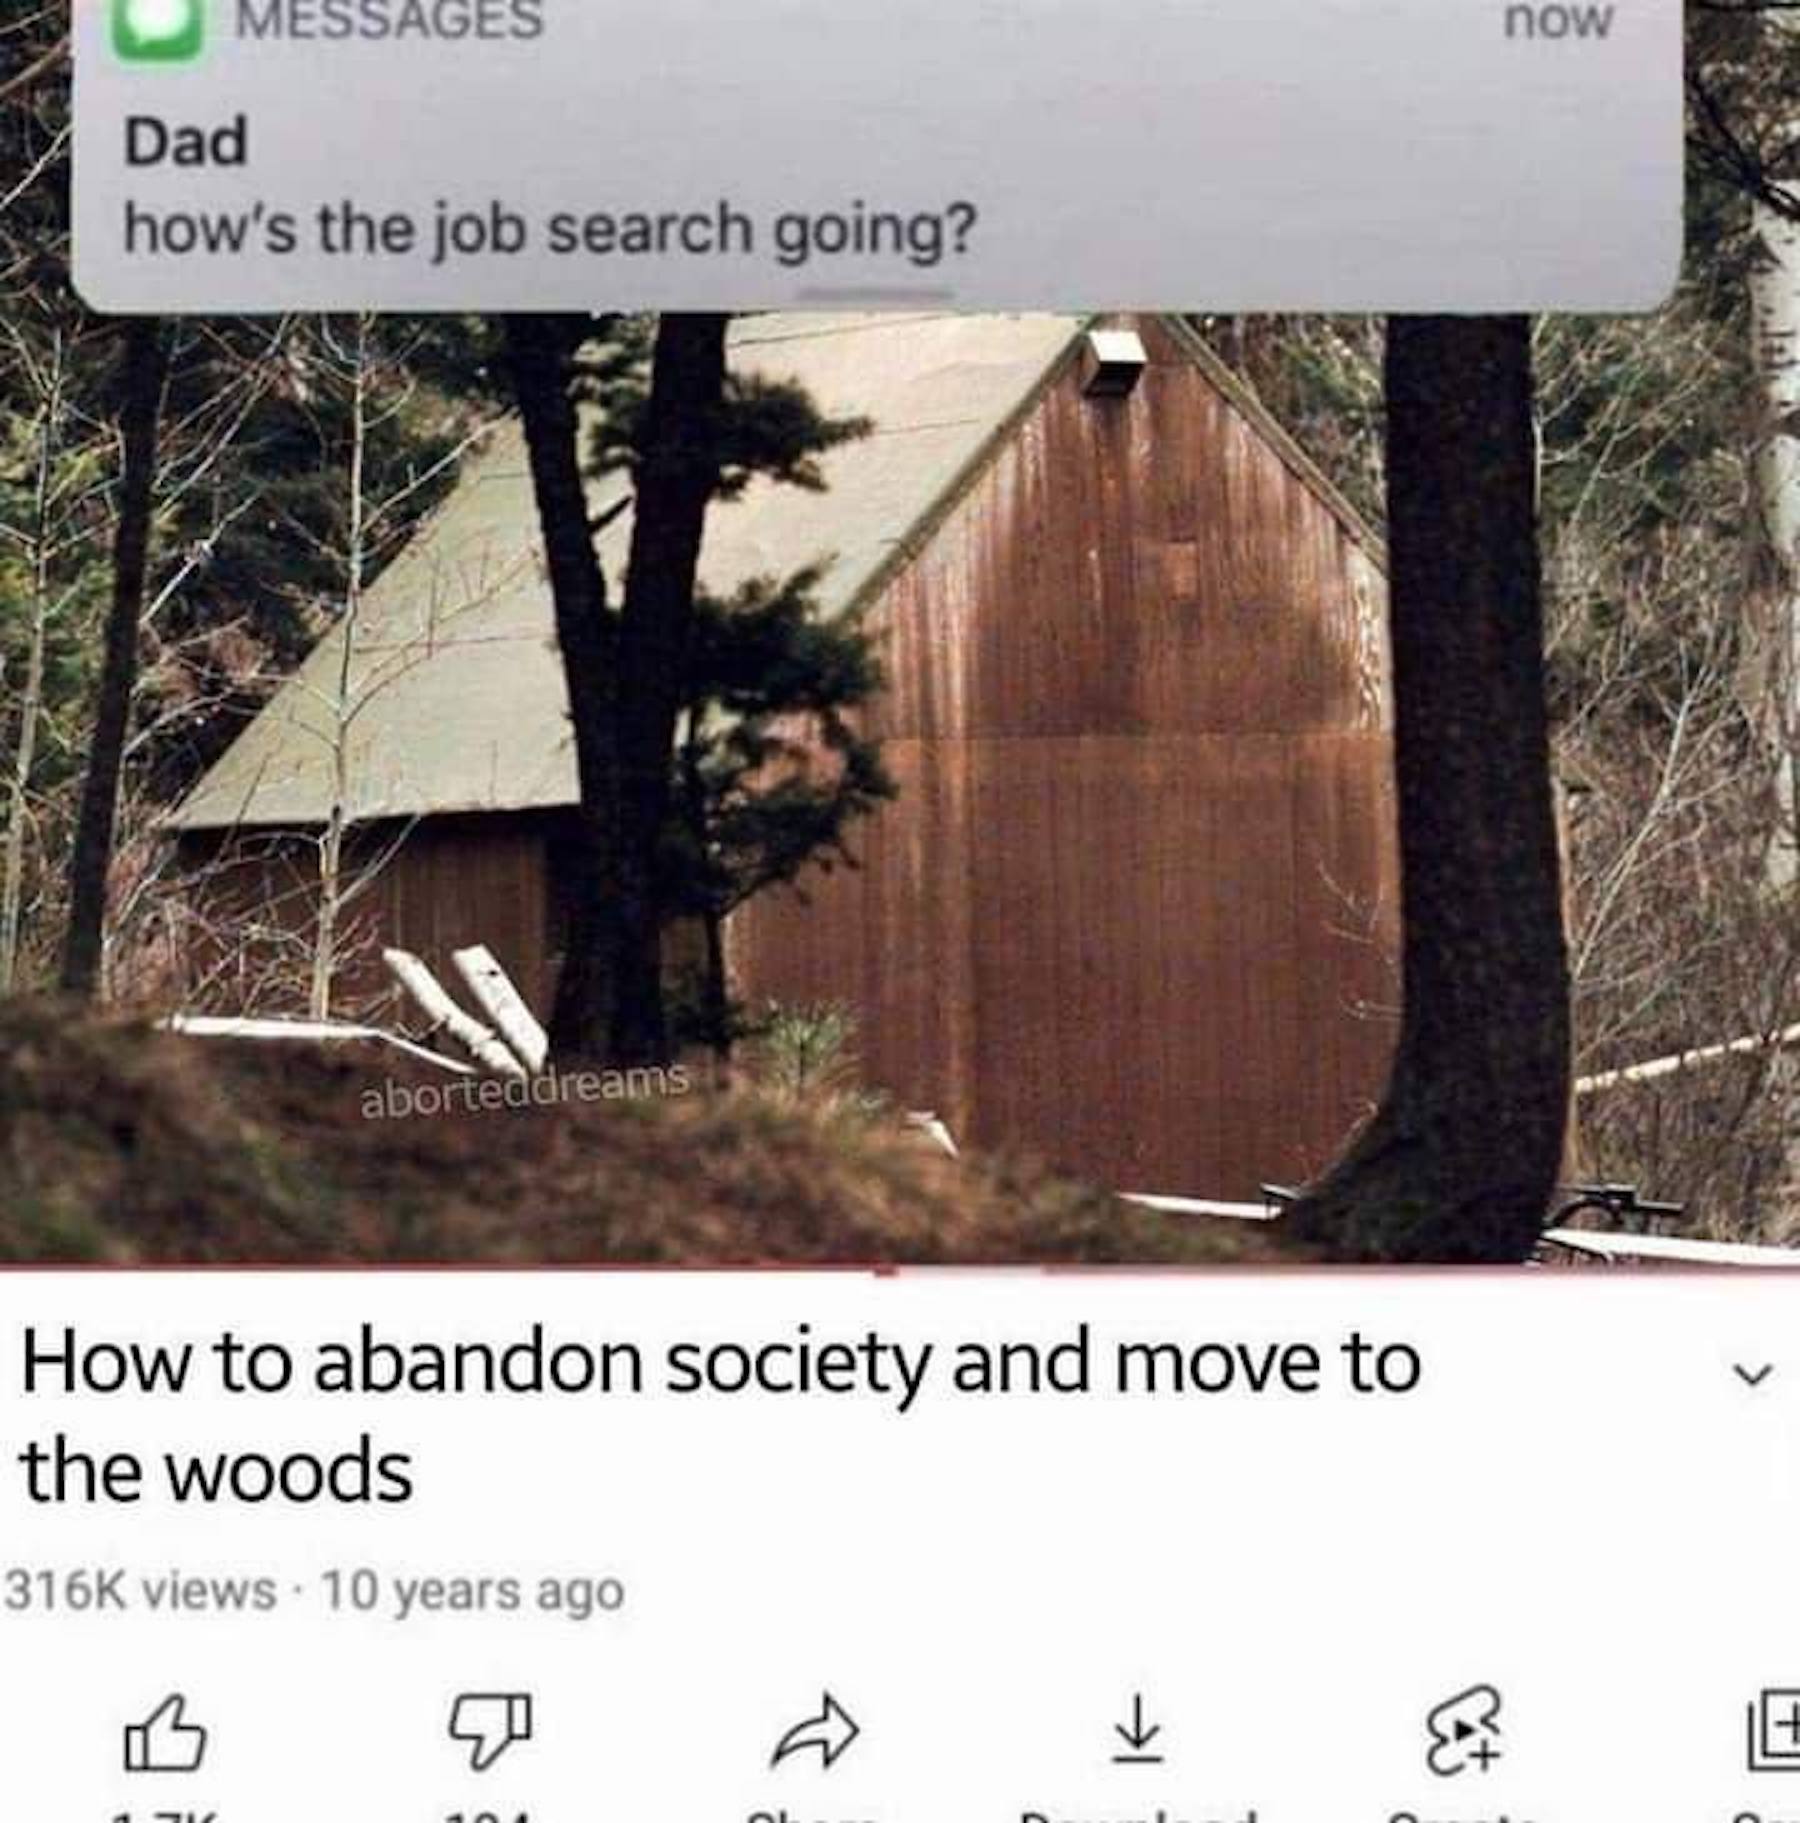Click the Save to playlist icon

[1775, 1732]
